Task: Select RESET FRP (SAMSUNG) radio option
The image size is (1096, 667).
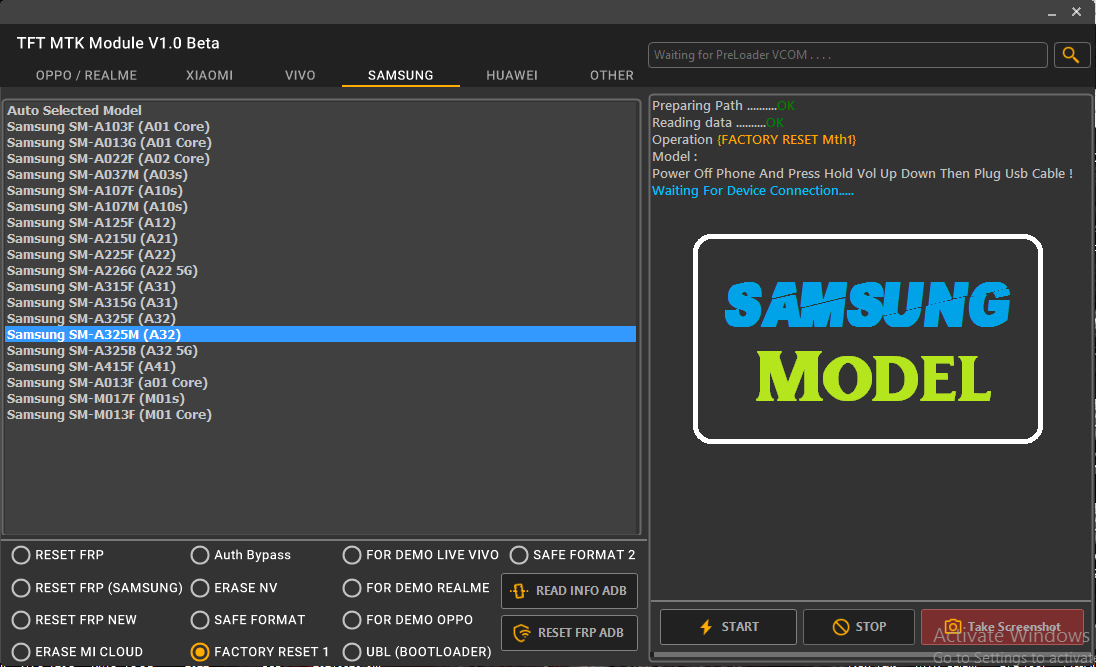Action: click(x=97, y=588)
